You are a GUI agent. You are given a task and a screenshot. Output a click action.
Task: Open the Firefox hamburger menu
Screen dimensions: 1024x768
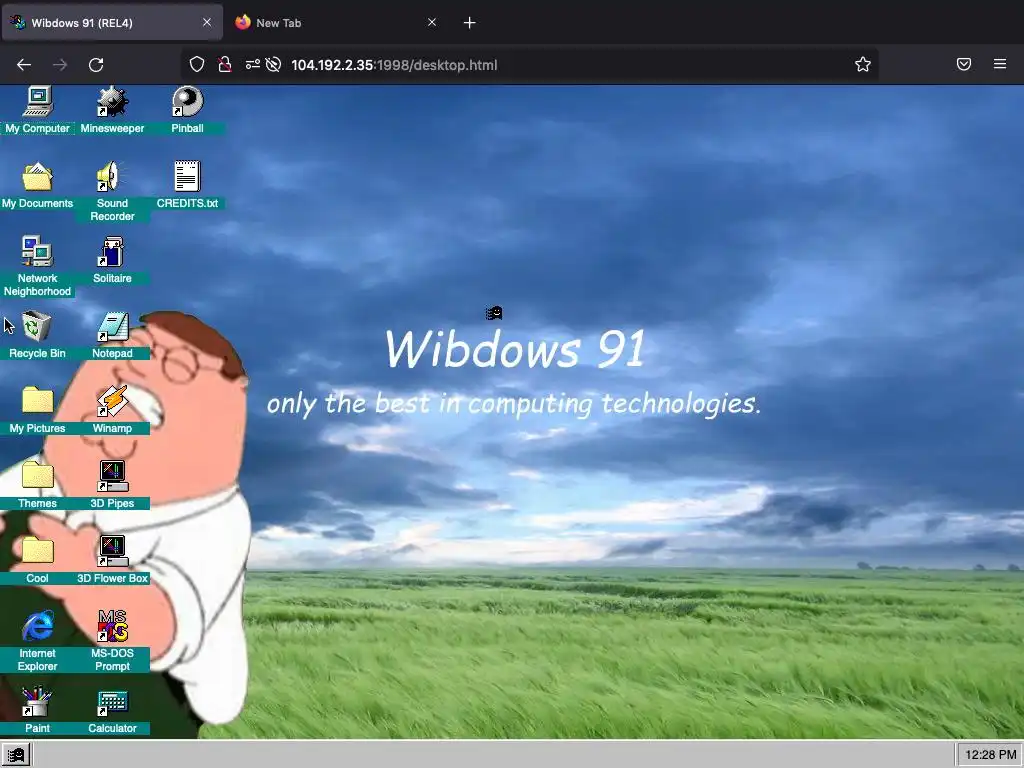1000,64
